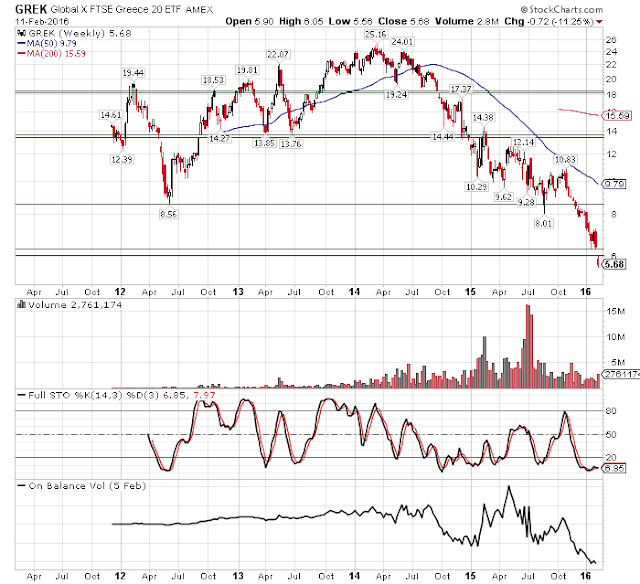Click the 14 year label on price axis
Screen dimensions: 640x584
coord(354,292)
